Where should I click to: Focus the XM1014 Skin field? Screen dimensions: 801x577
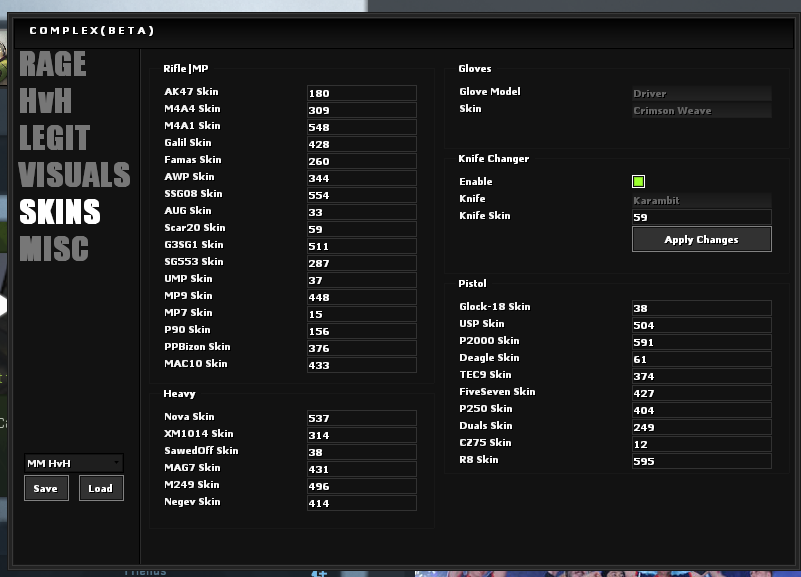[362, 435]
